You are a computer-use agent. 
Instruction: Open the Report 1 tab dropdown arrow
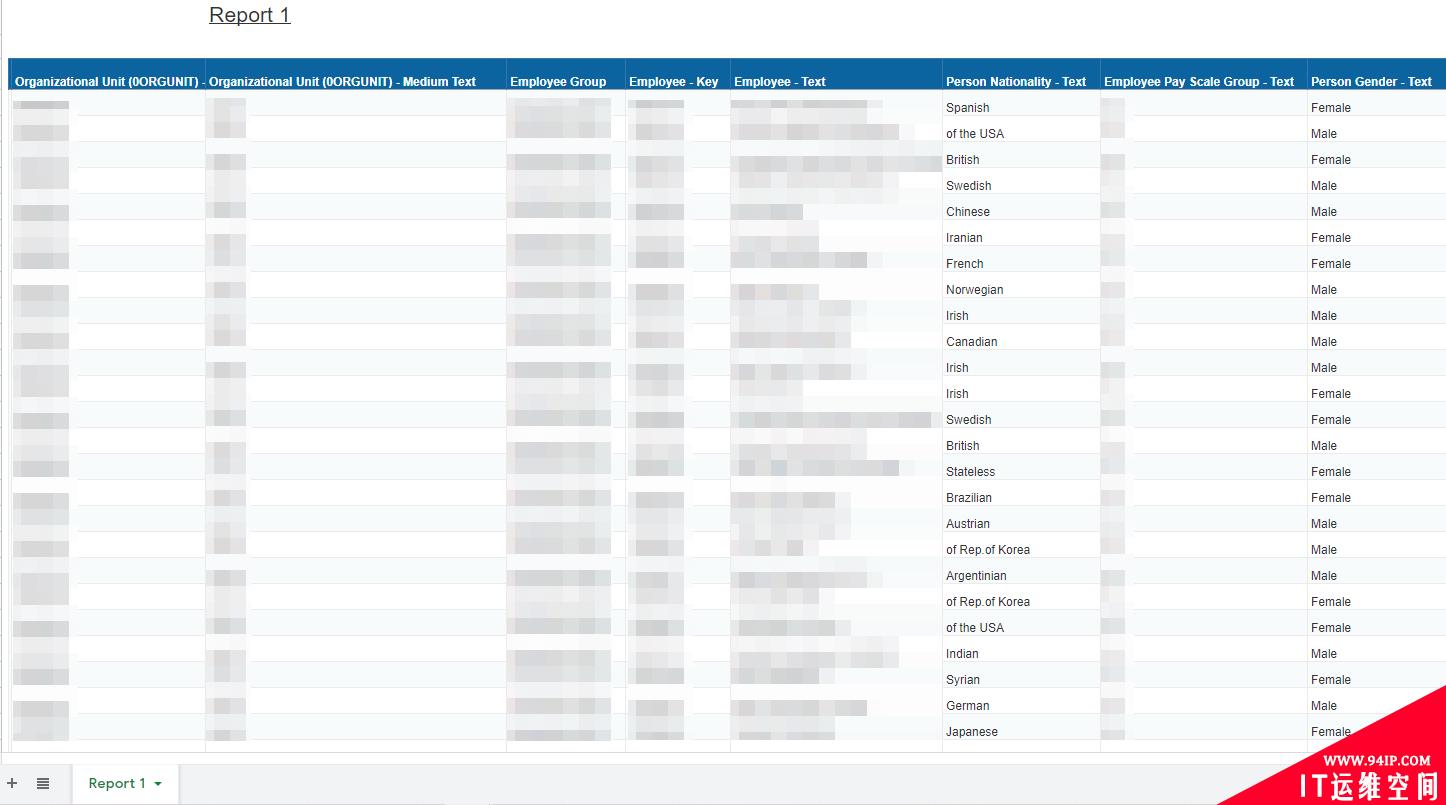tap(158, 784)
